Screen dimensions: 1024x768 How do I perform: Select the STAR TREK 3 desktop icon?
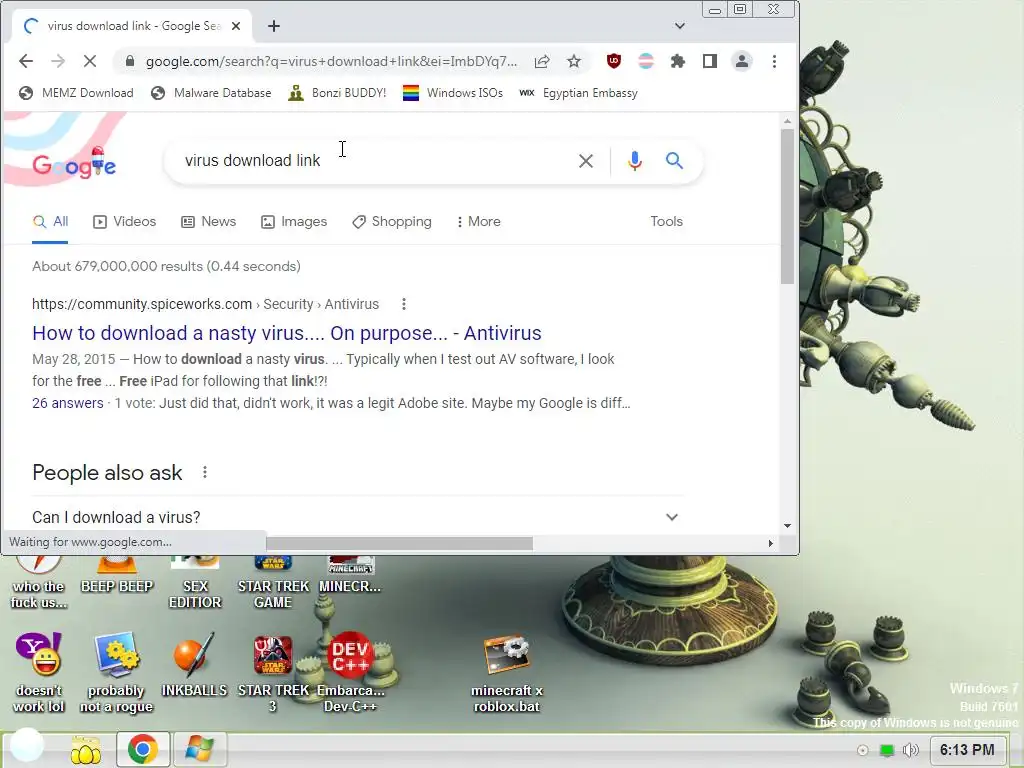coord(273,673)
